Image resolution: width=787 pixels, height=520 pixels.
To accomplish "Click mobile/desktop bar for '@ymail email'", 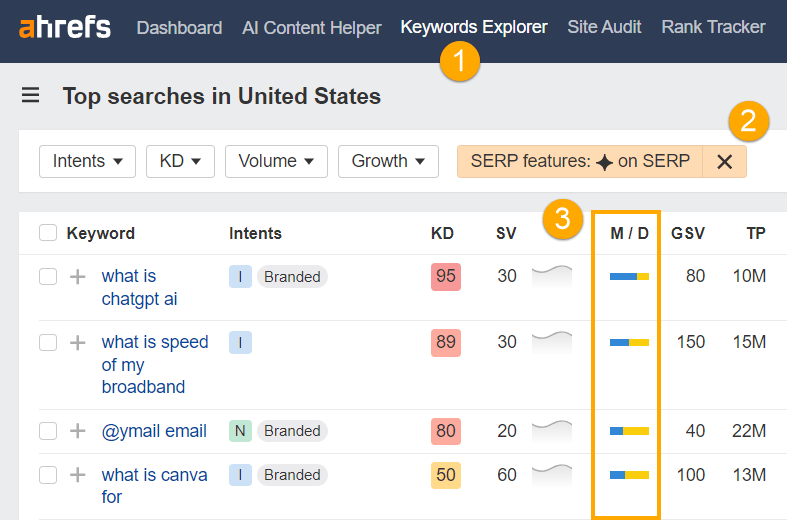I will (x=629, y=431).
